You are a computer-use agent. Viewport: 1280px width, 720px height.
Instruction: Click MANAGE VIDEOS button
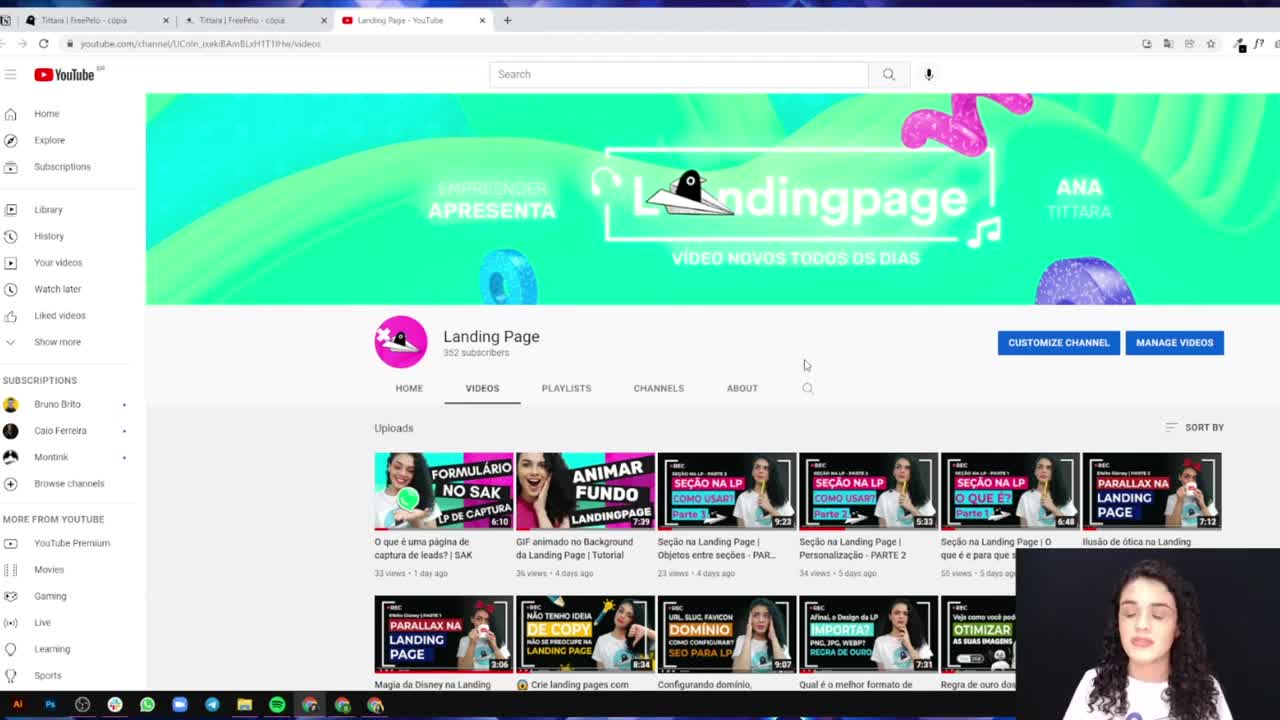(x=1174, y=343)
